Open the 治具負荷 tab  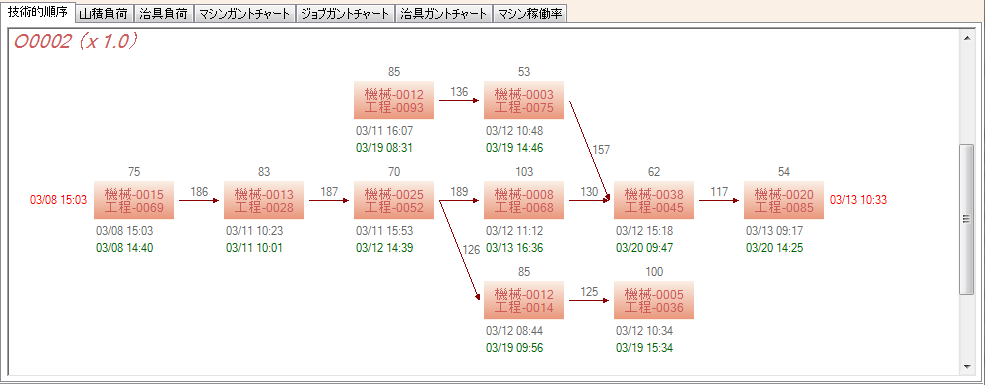click(x=163, y=13)
